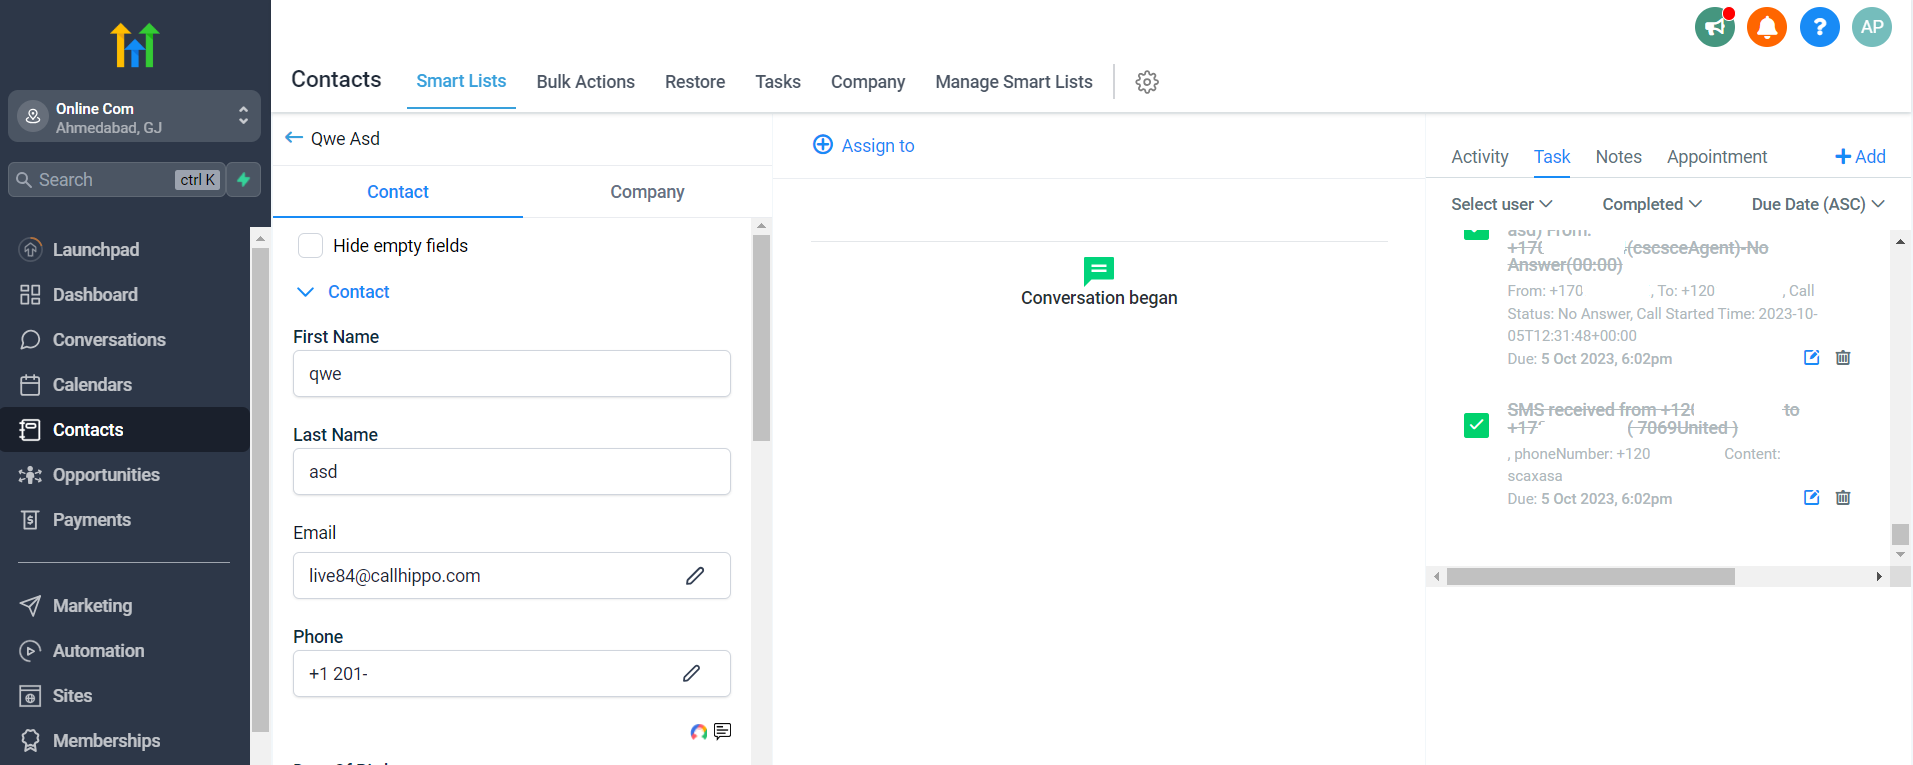Click the contact form vertical scrollbar thumb
This screenshot has width=1913, height=765.
click(761, 338)
